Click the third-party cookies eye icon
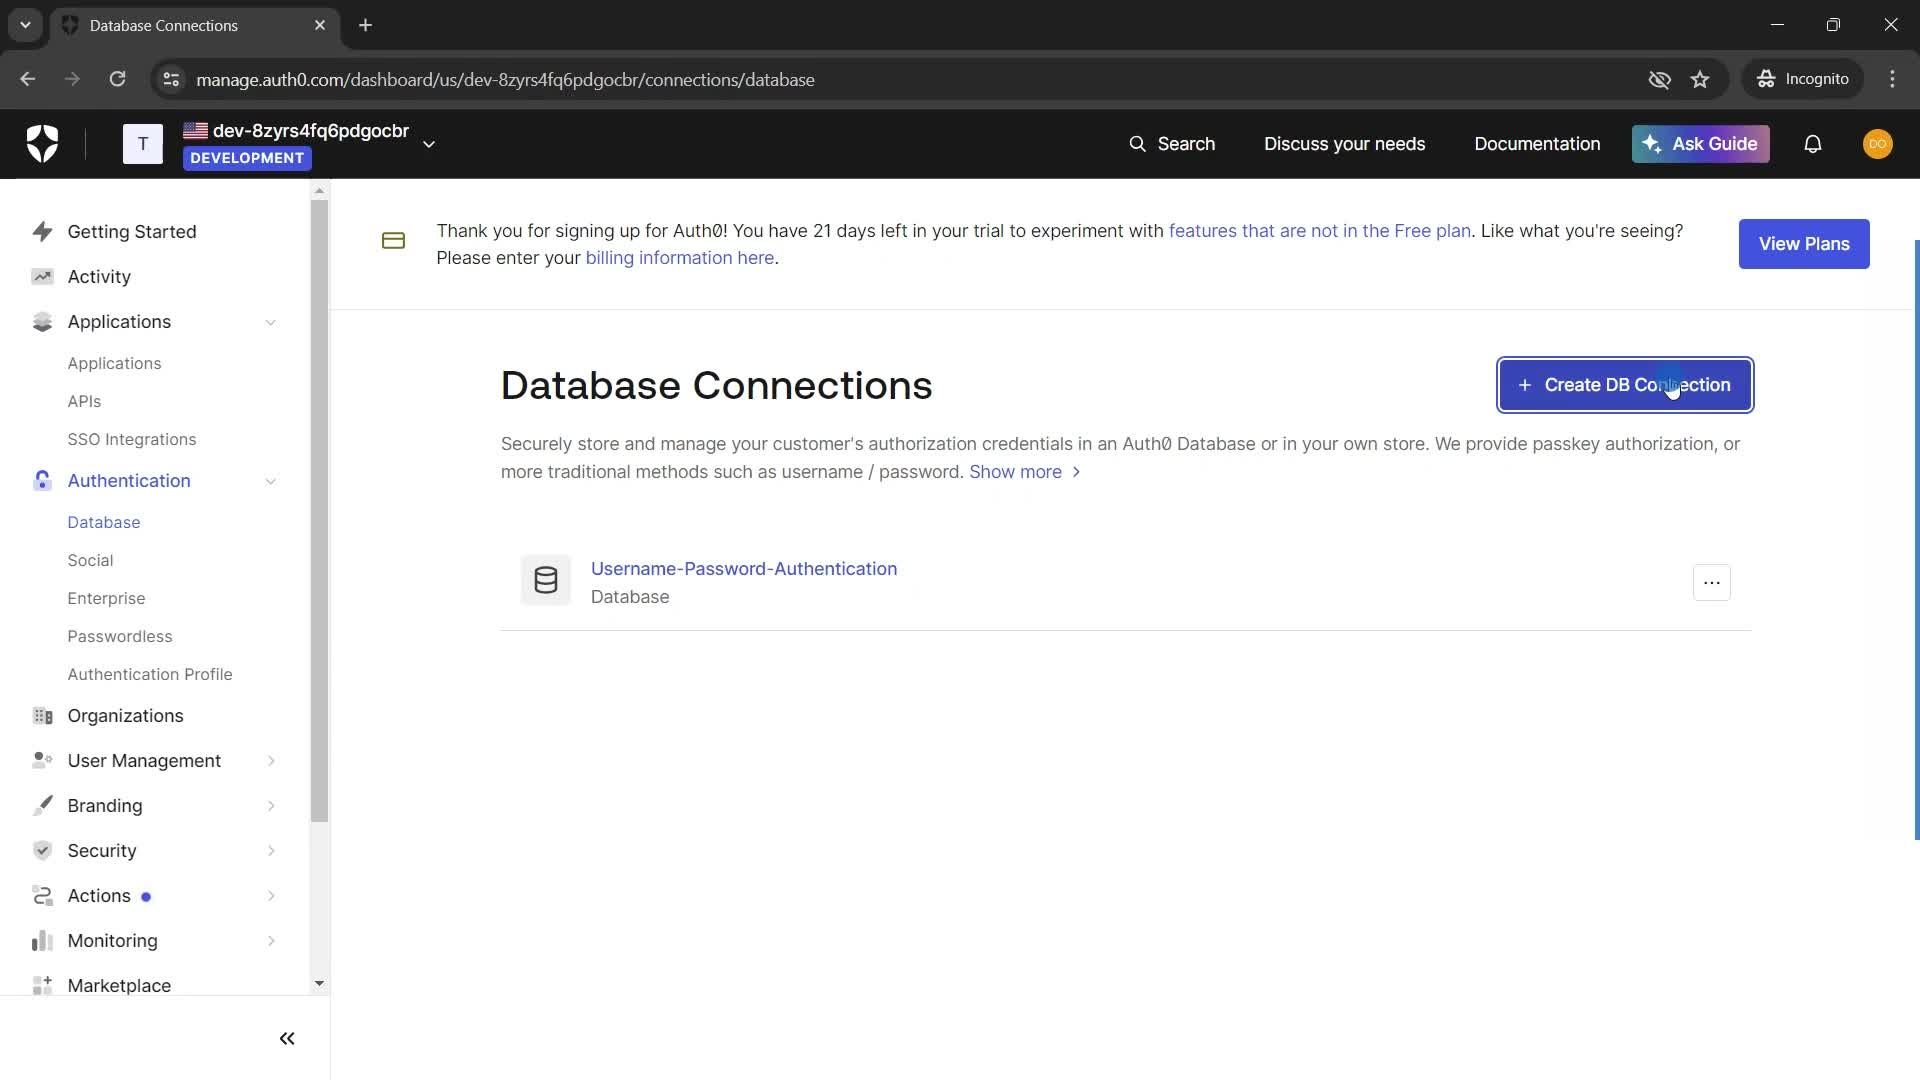Image resolution: width=1920 pixels, height=1080 pixels. pyautogui.click(x=1659, y=79)
